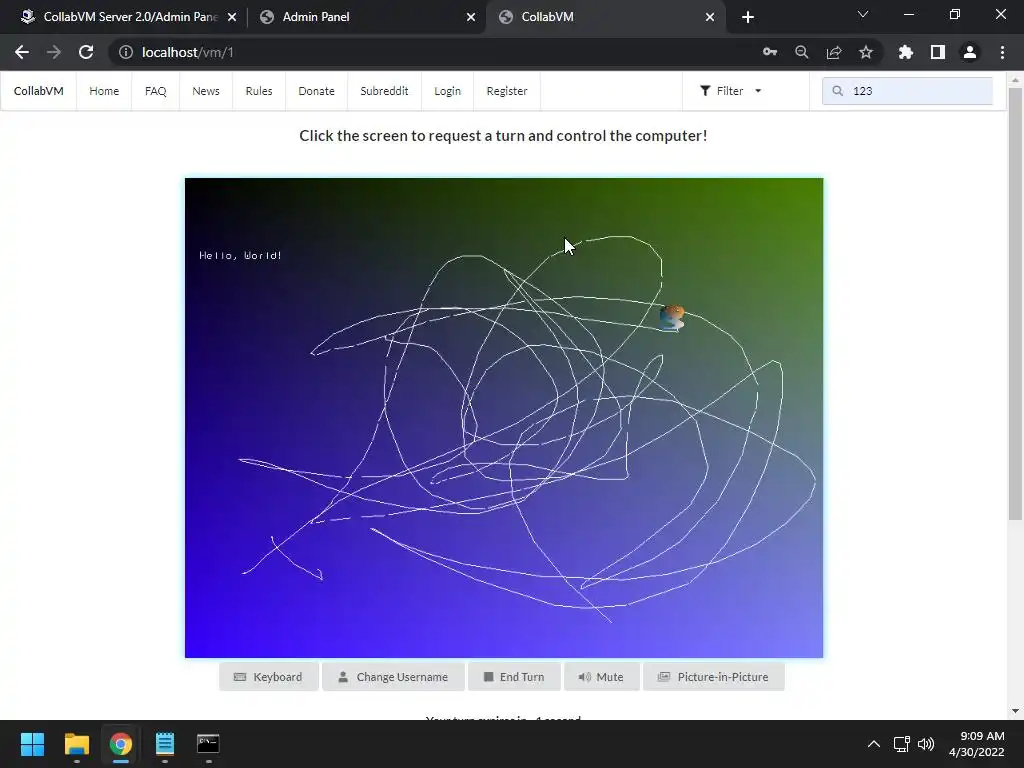Close the CollabVM Server 2.0/Admin Panel tab
The width and height of the screenshot is (1024, 768).
point(232,17)
